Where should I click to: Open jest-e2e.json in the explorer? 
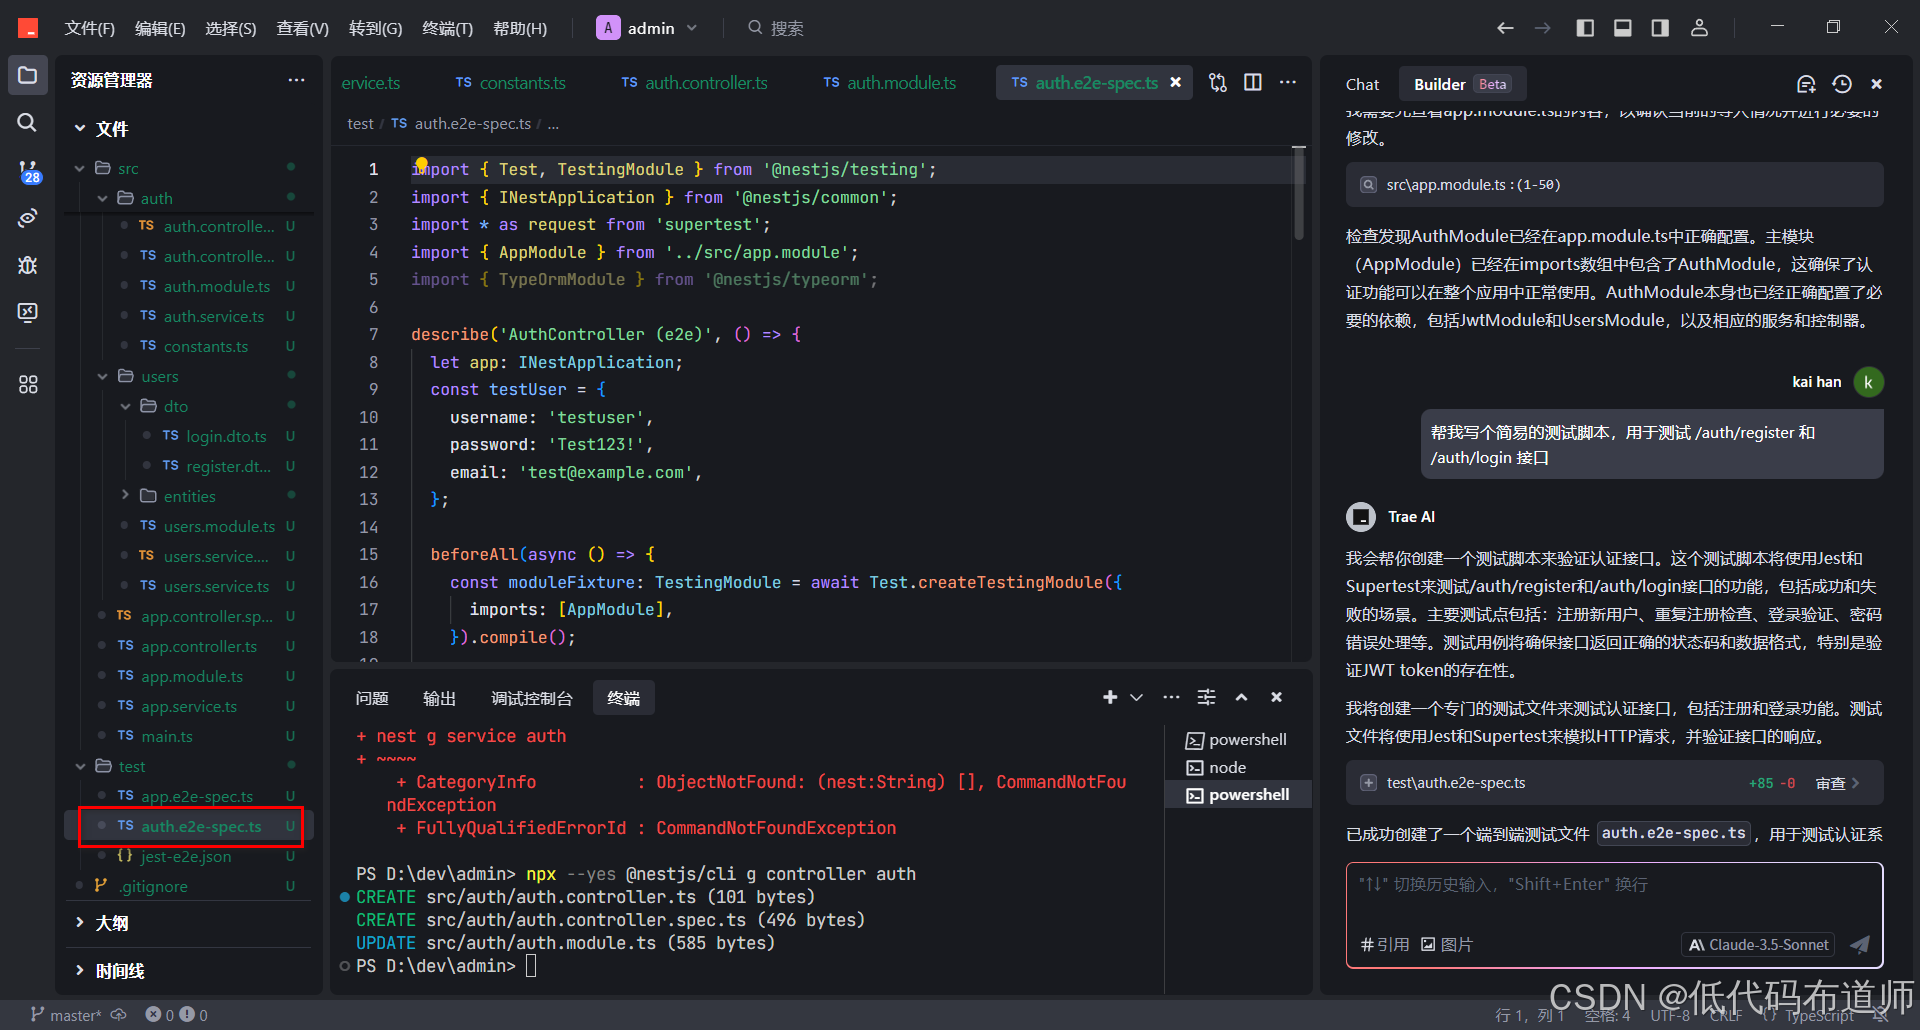[x=185, y=856]
